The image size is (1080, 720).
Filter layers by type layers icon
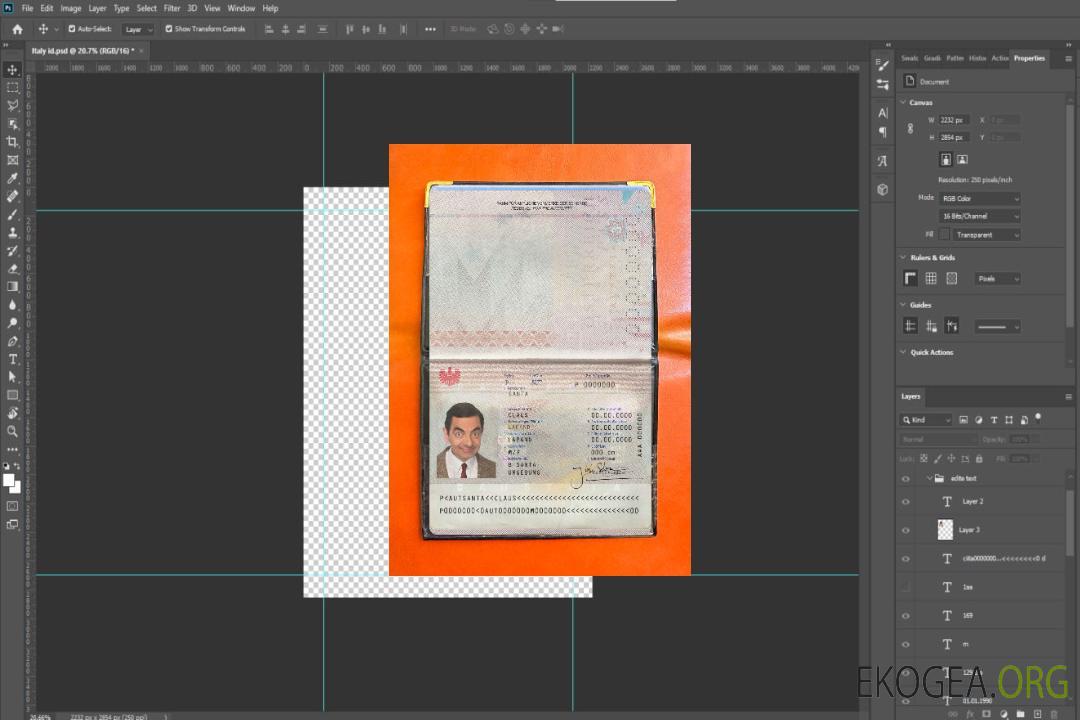[994, 420]
